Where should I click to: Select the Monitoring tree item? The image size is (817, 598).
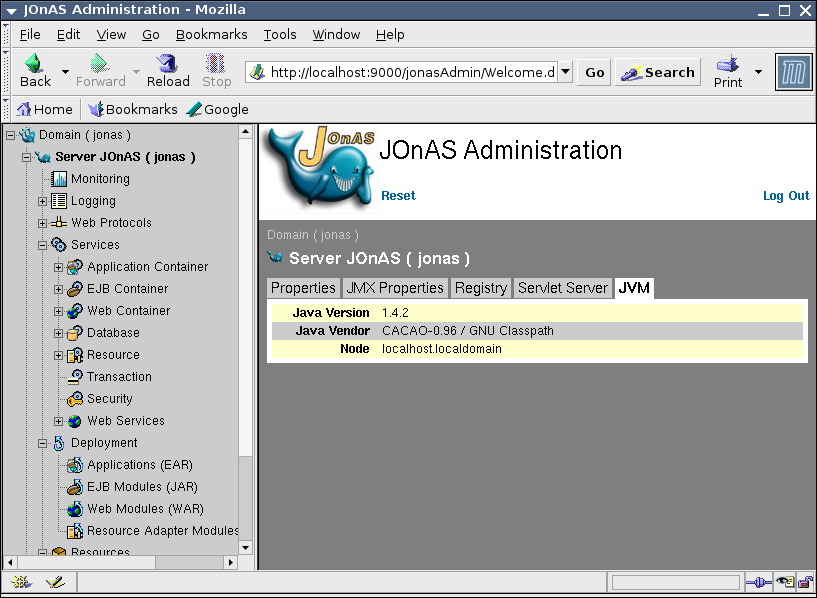click(100, 179)
